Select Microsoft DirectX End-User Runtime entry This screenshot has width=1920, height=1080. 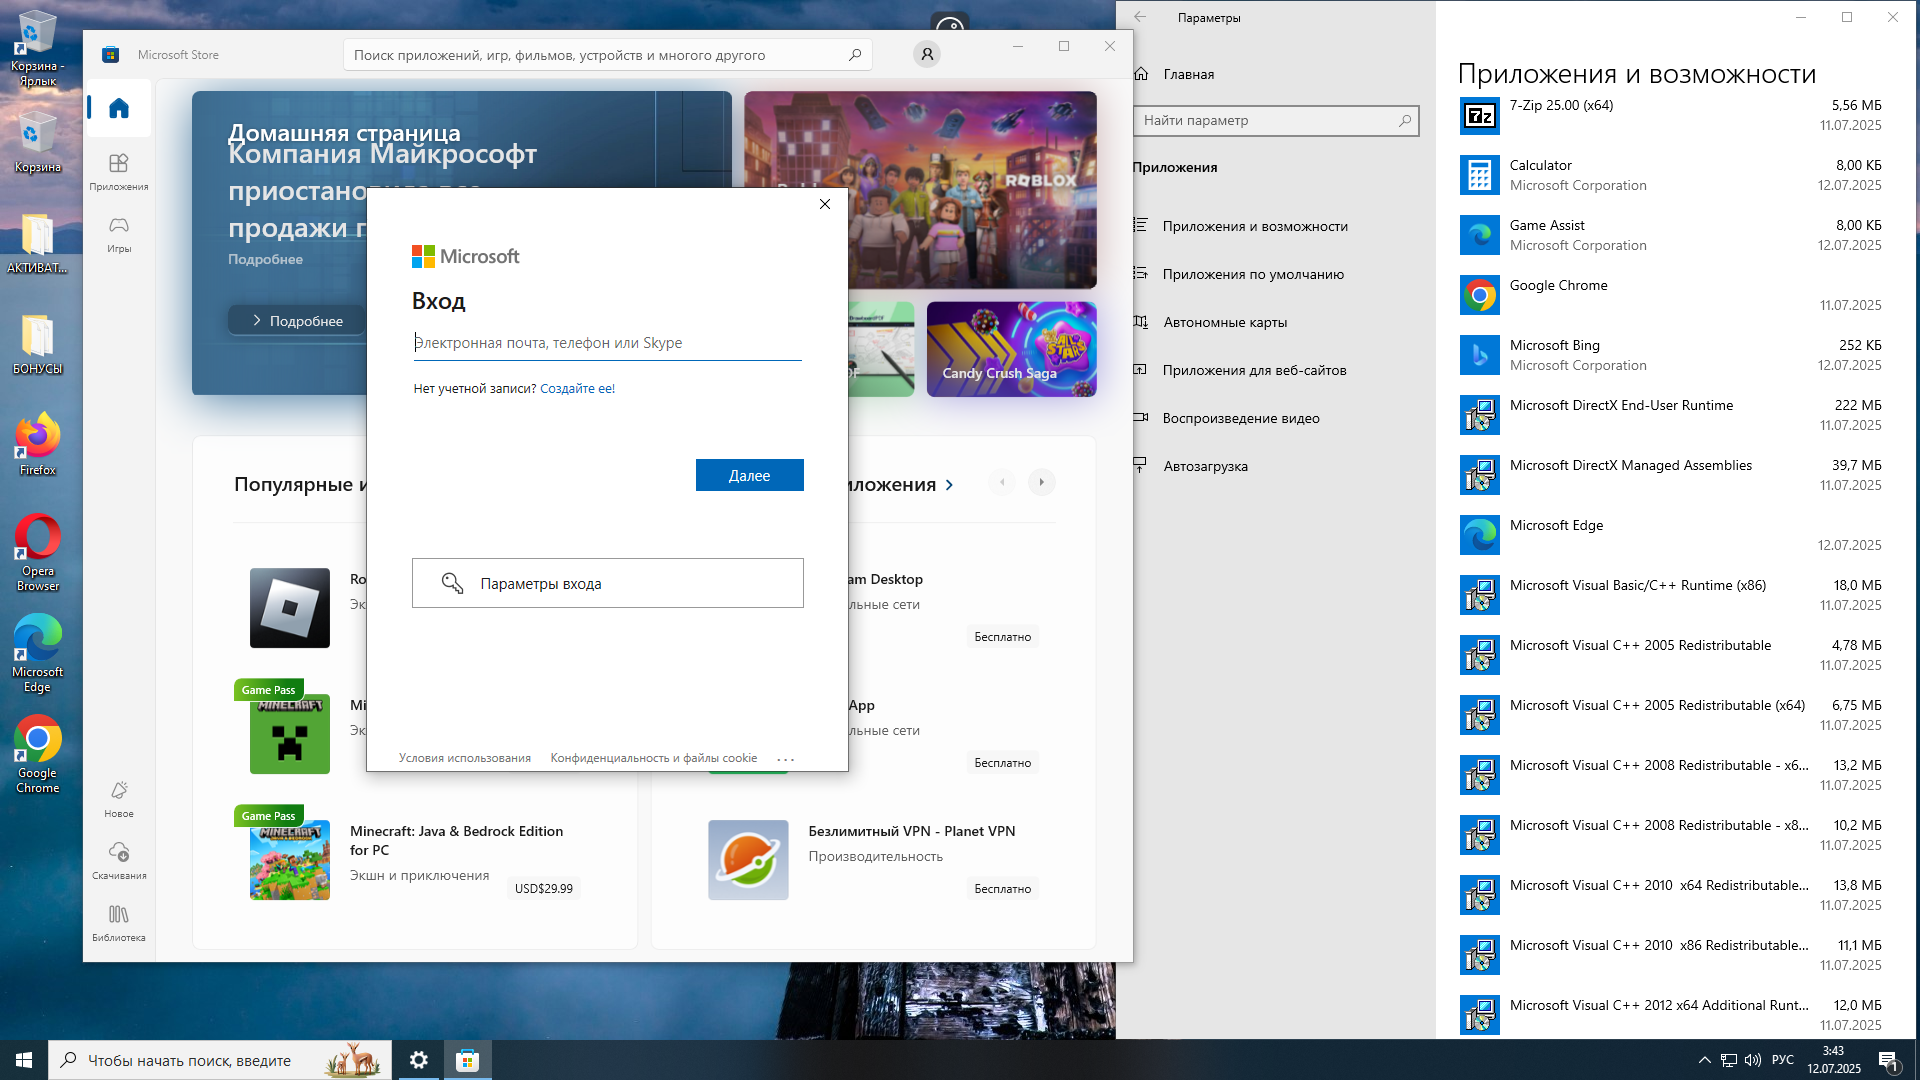[1670, 415]
